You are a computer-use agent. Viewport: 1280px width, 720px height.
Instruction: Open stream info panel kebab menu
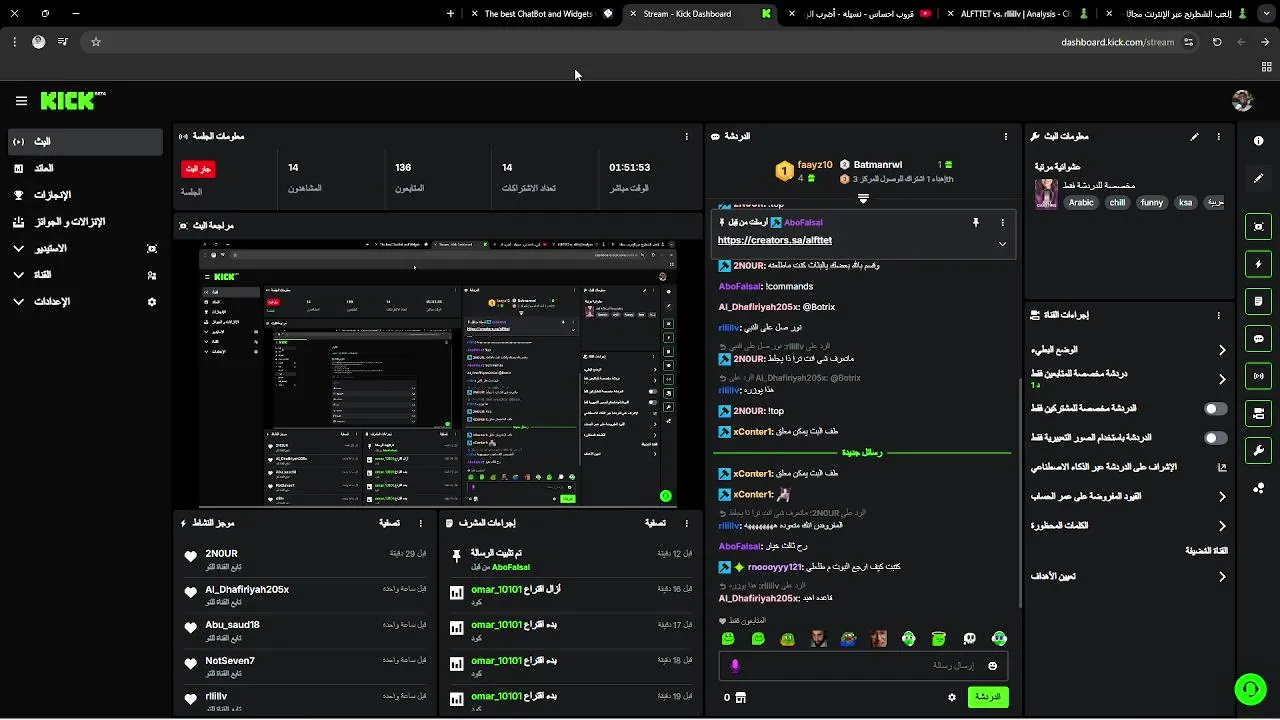tap(1218, 136)
